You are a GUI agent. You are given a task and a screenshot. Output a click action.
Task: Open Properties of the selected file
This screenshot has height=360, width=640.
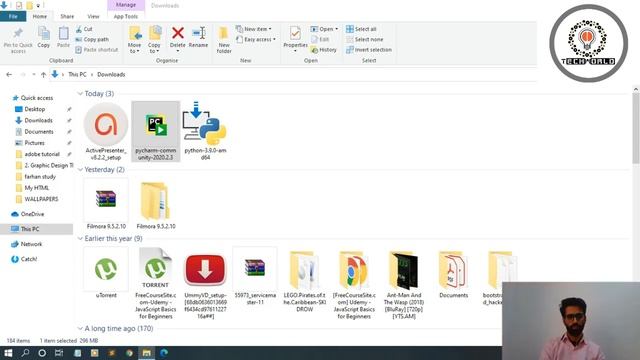295,39
